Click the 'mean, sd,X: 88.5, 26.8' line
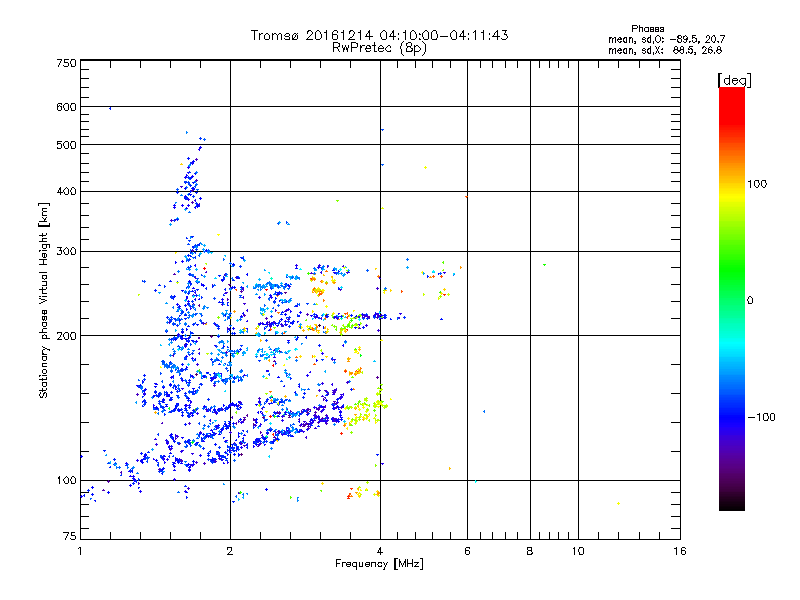 (665, 50)
